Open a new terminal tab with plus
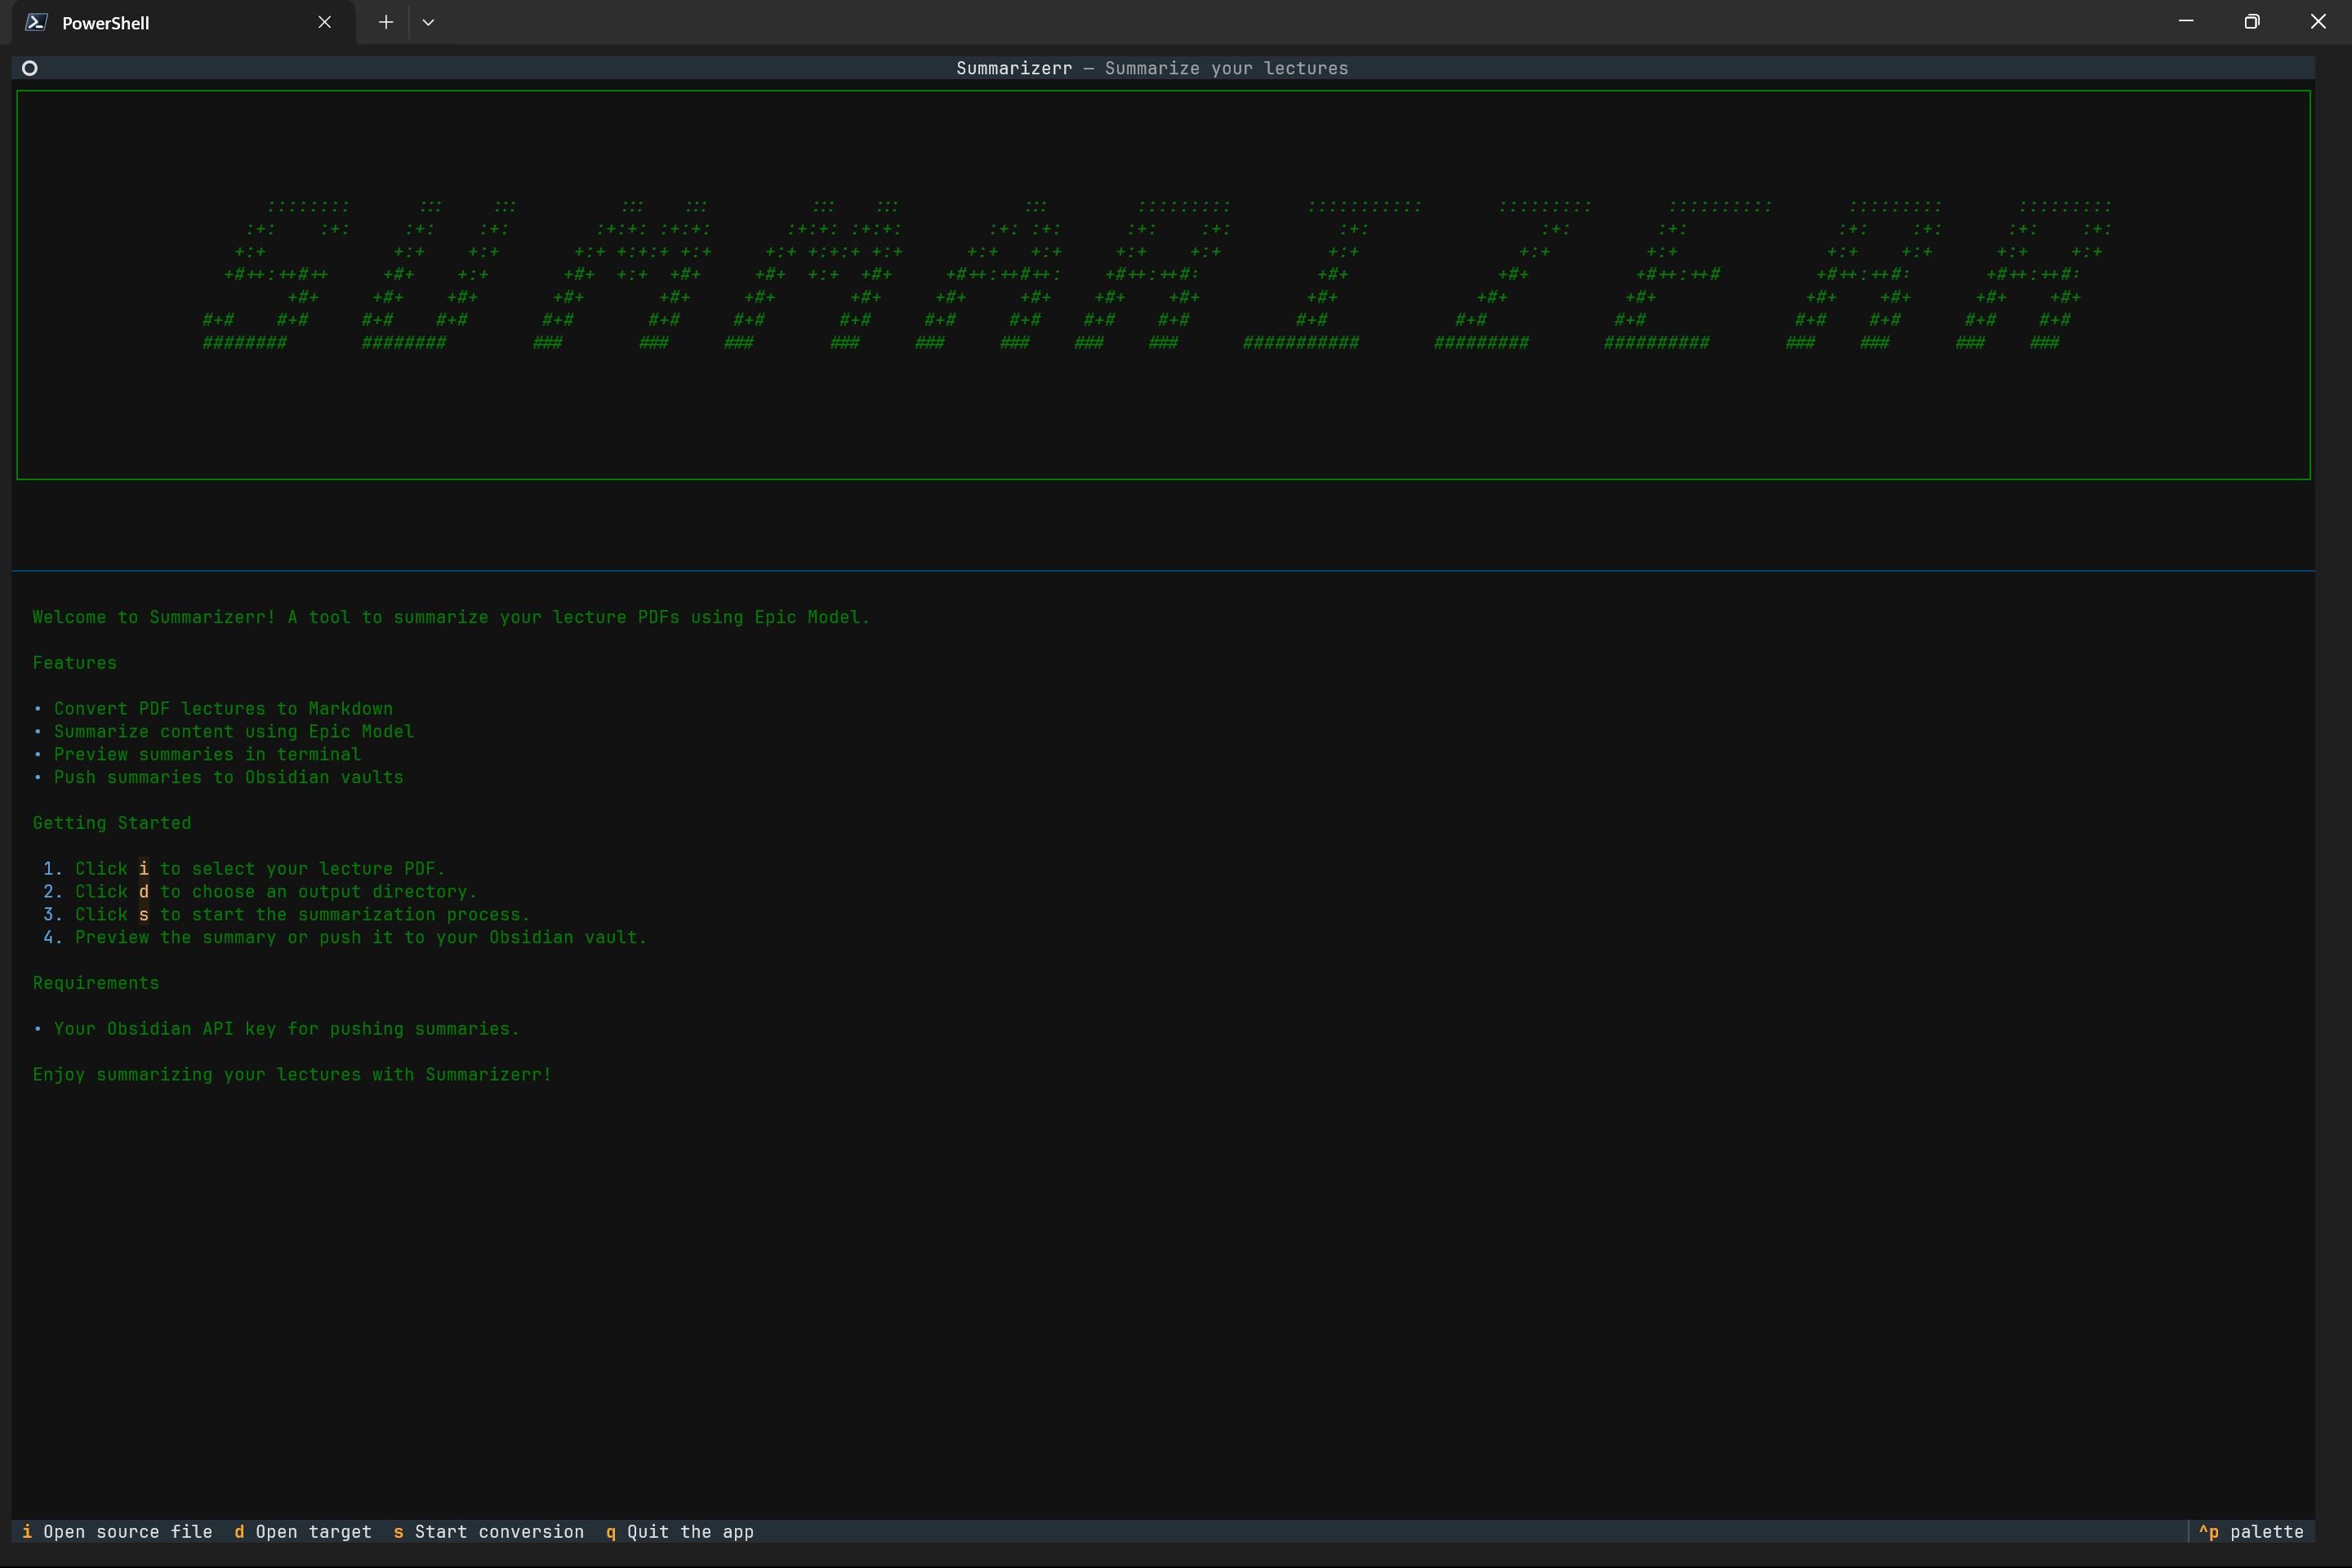The height and width of the screenshot is (1568, 2352). coord(386,22)
